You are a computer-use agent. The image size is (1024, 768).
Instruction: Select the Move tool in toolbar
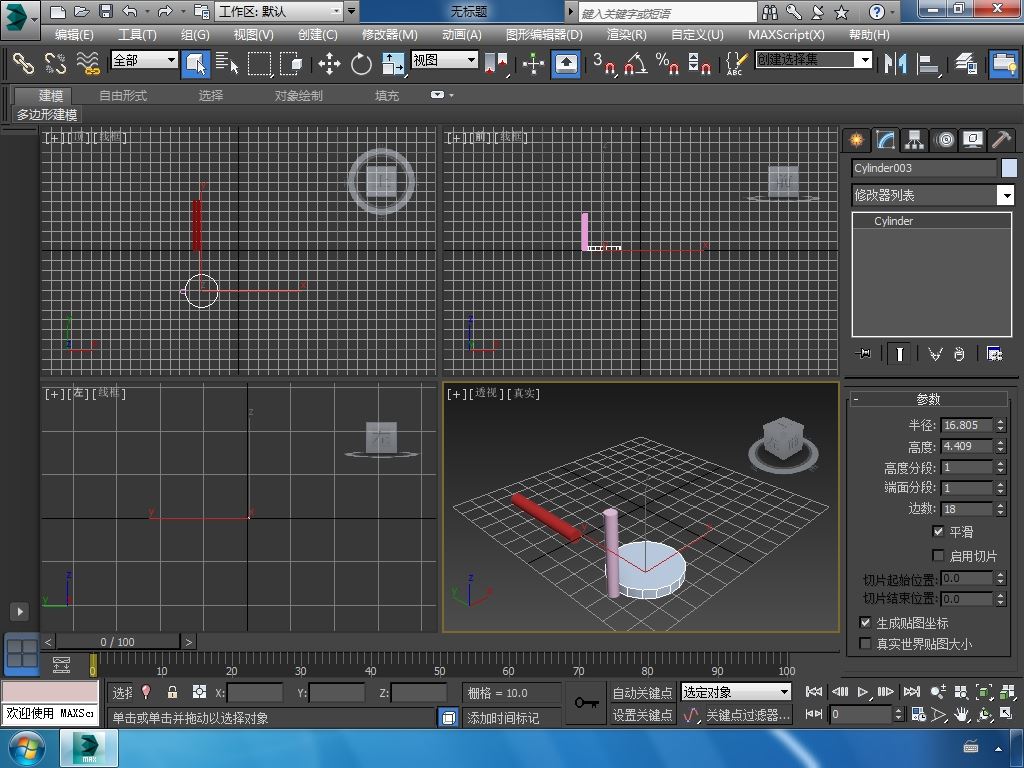coord(329,64)
